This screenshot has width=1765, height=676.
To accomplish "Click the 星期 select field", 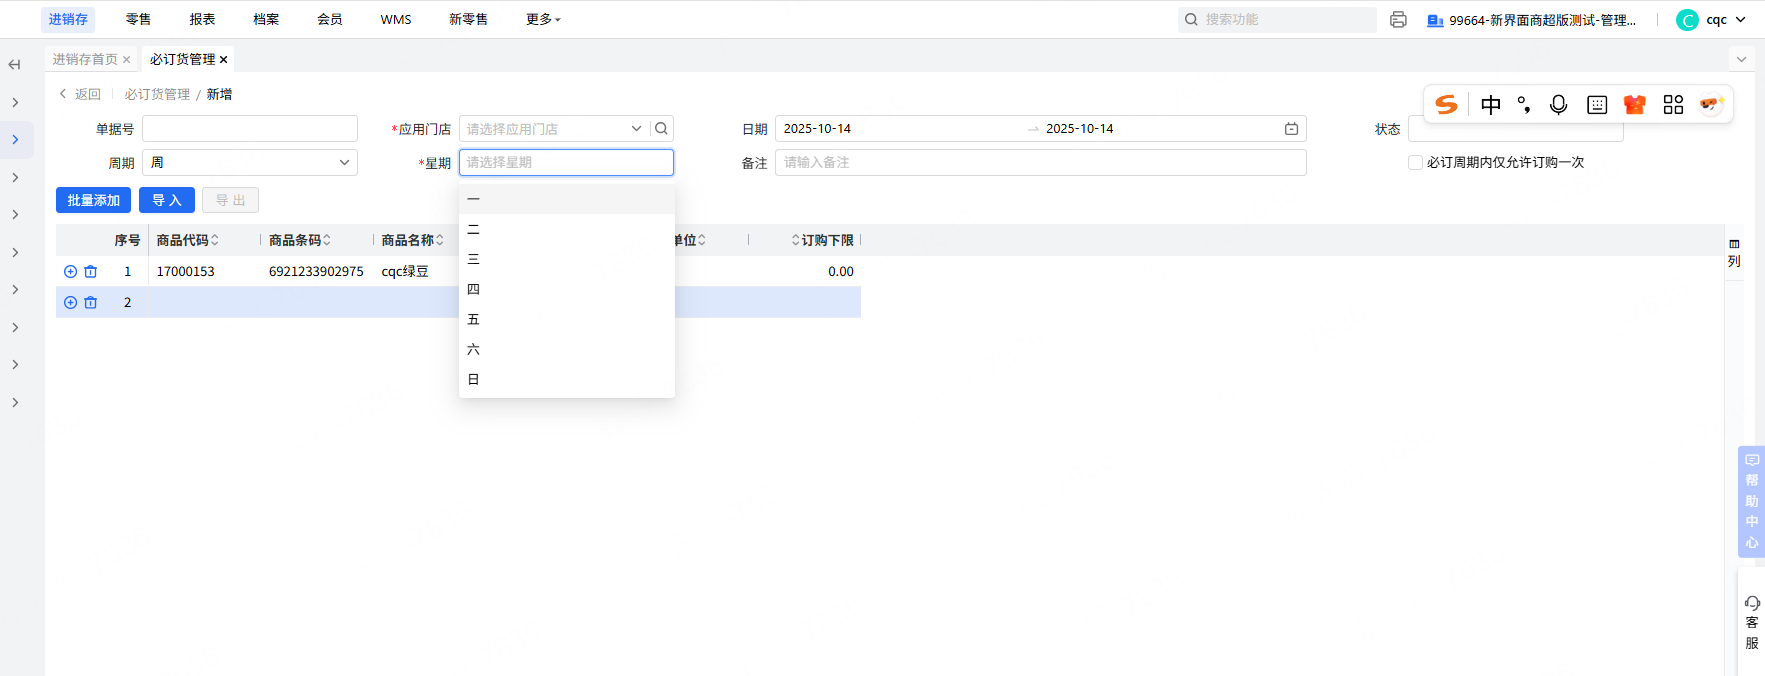I will [566, 162].
